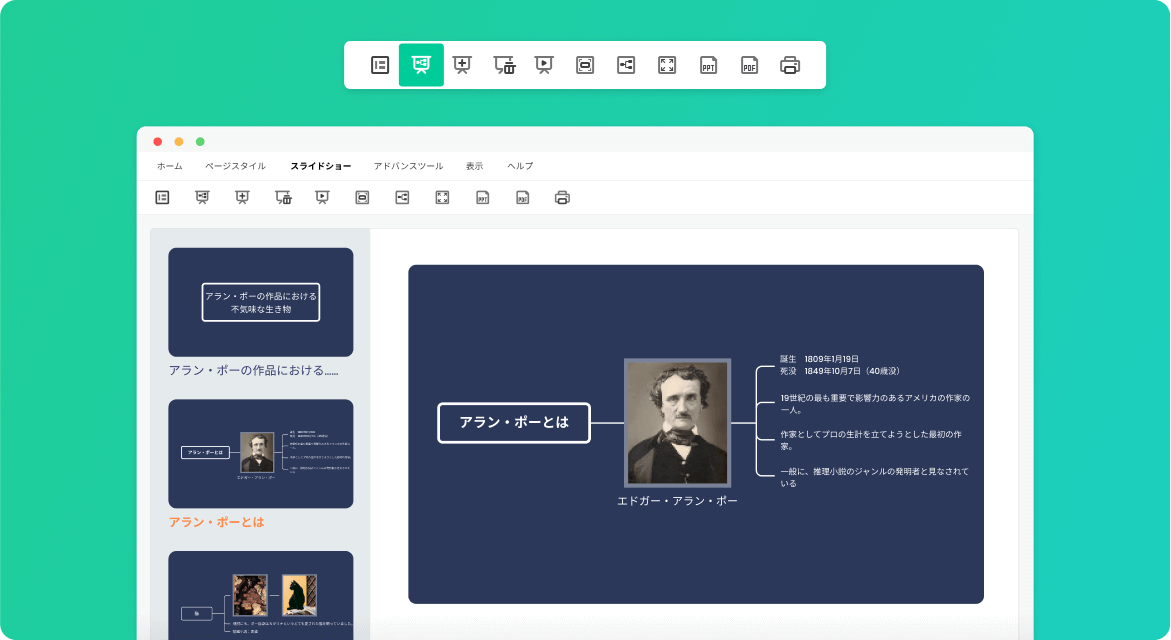
Task: Click highlighted green auto-create slides icon
Action: tap(421, 65)
